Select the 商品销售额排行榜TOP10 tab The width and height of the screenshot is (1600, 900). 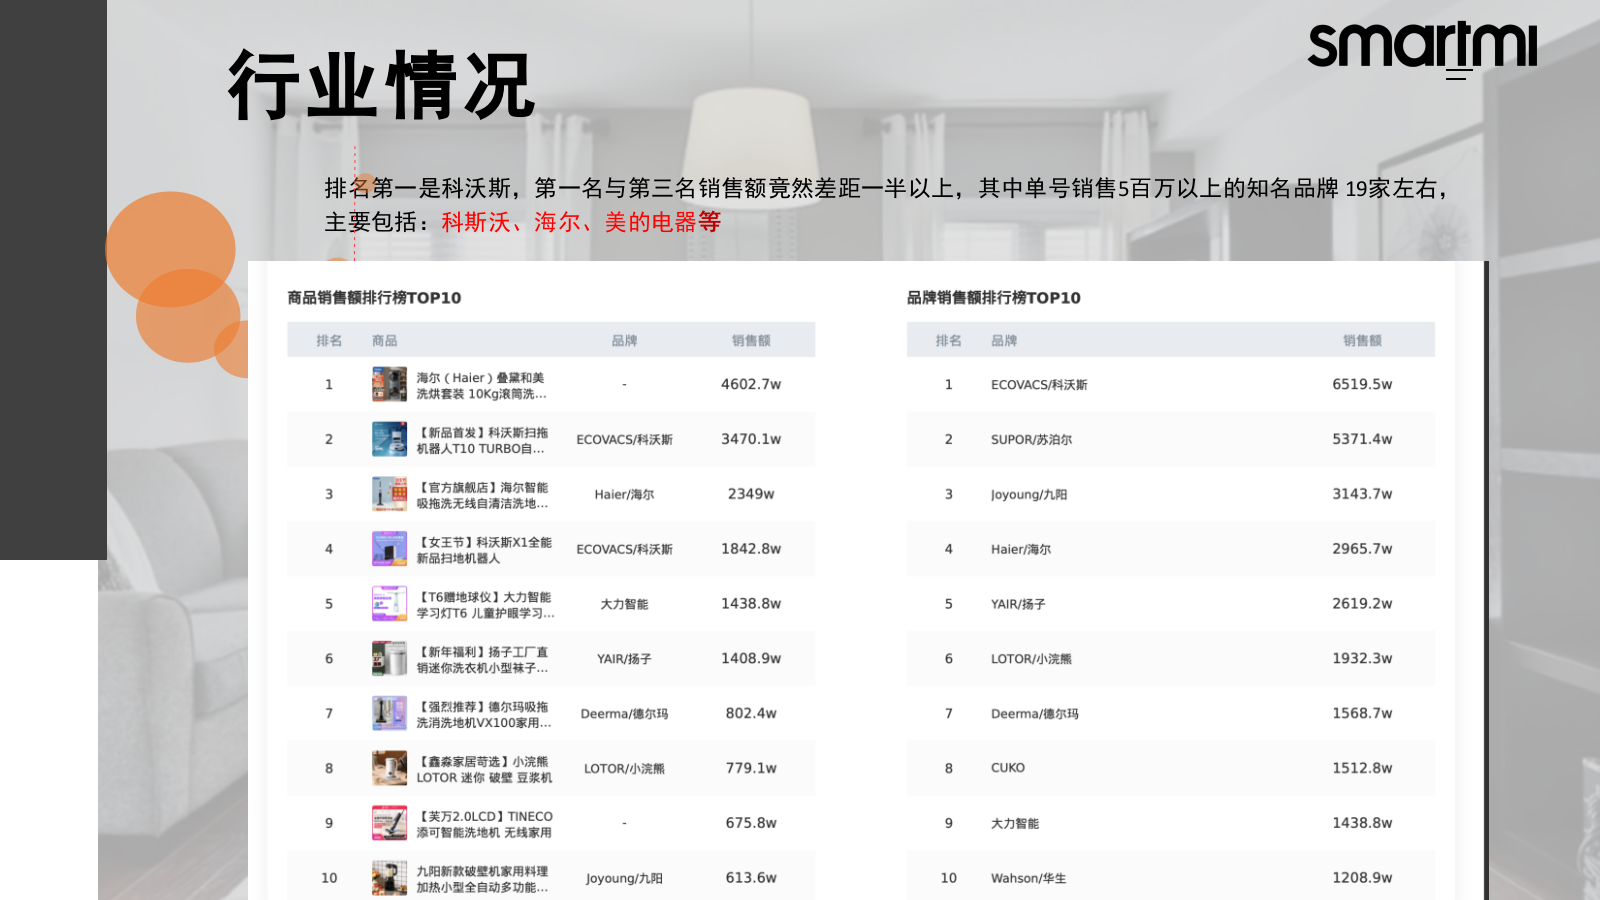tap(373, 297)
